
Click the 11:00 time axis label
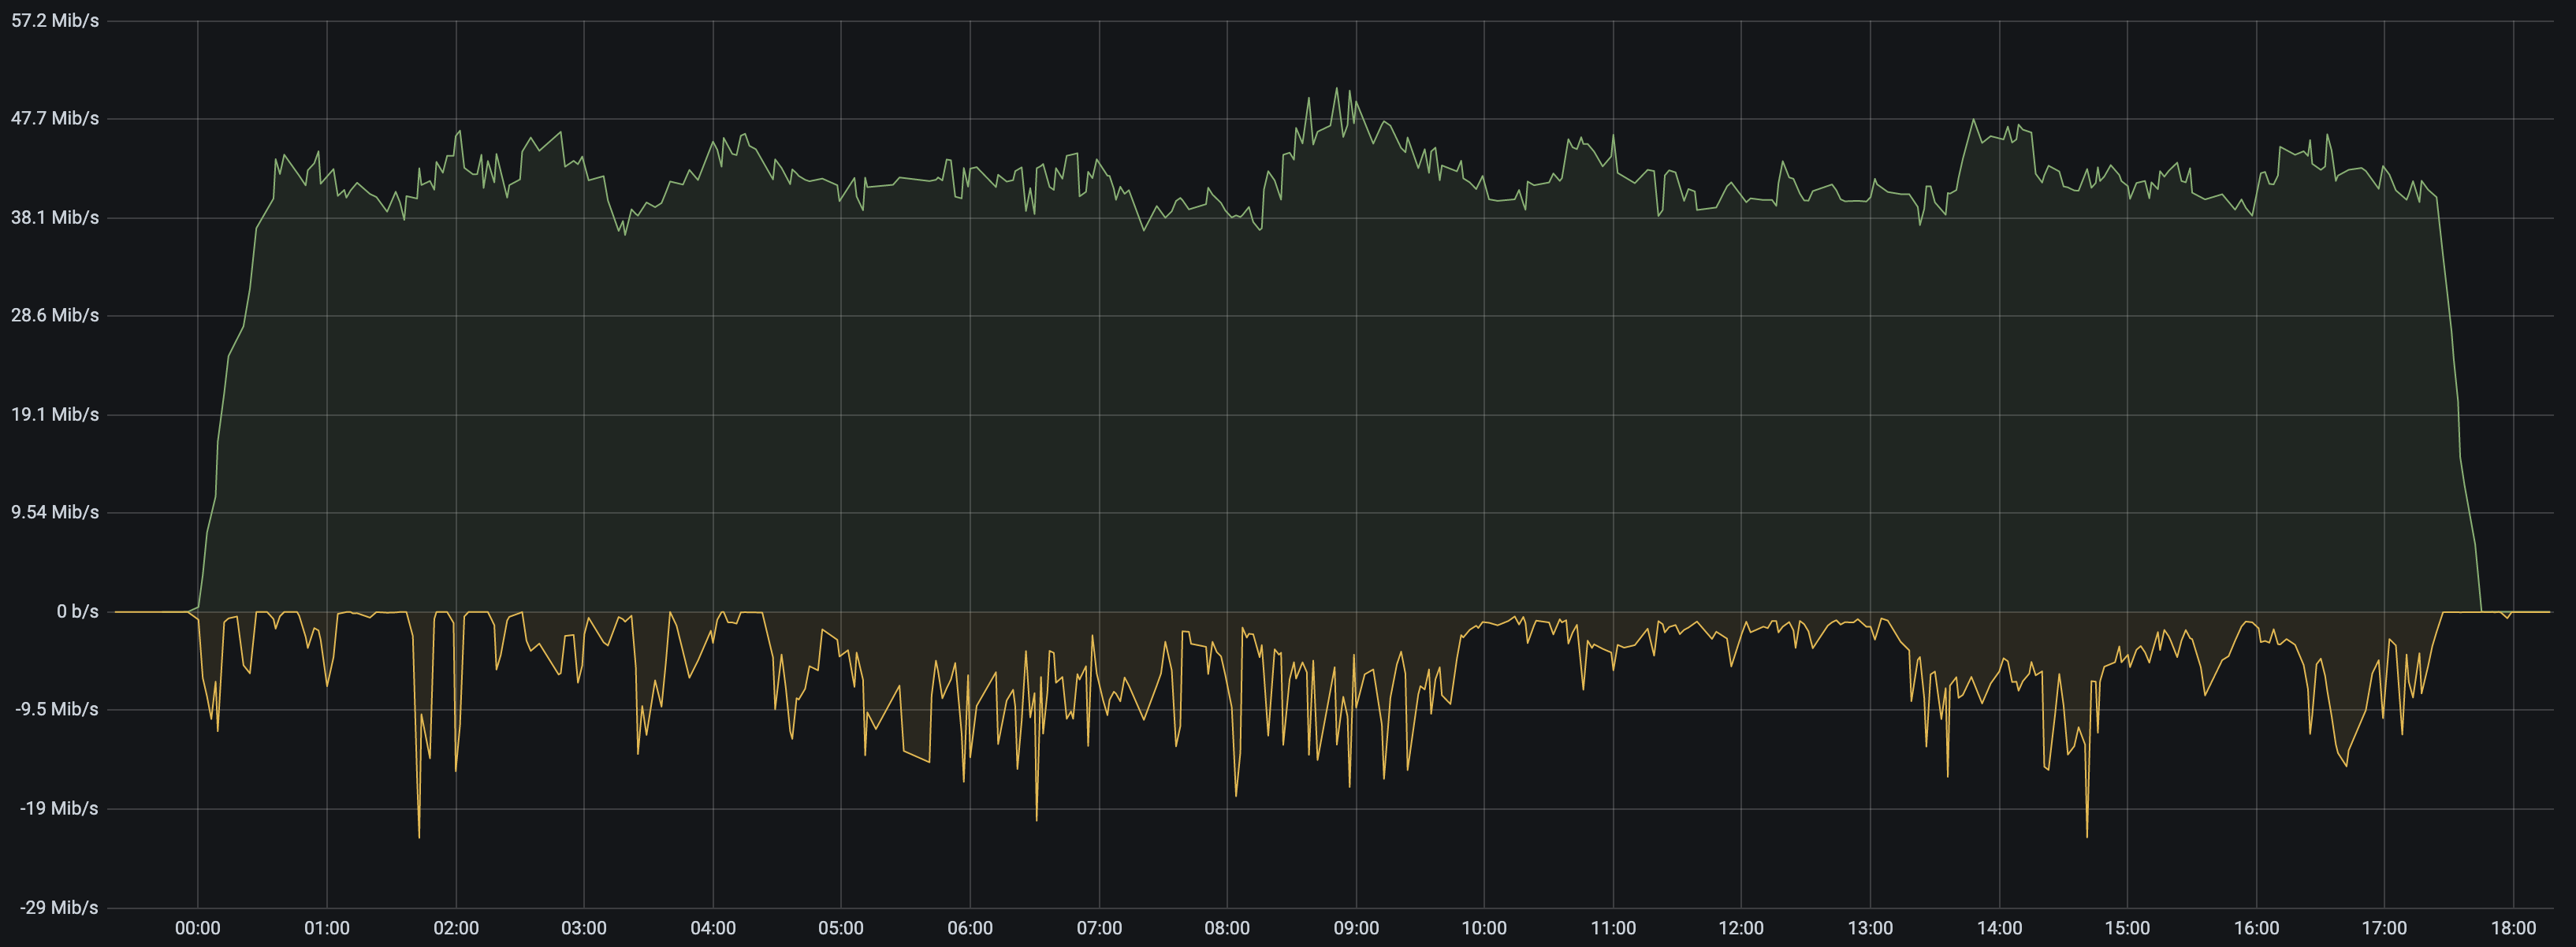point(1613,928)
